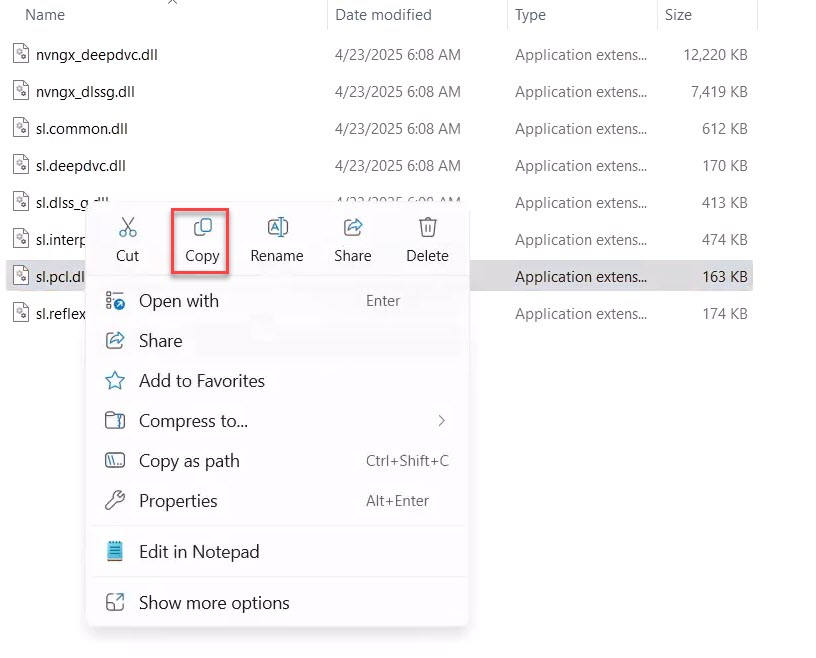Select Copy as path menu entry
Screen dimensions: 816x658
189,461
